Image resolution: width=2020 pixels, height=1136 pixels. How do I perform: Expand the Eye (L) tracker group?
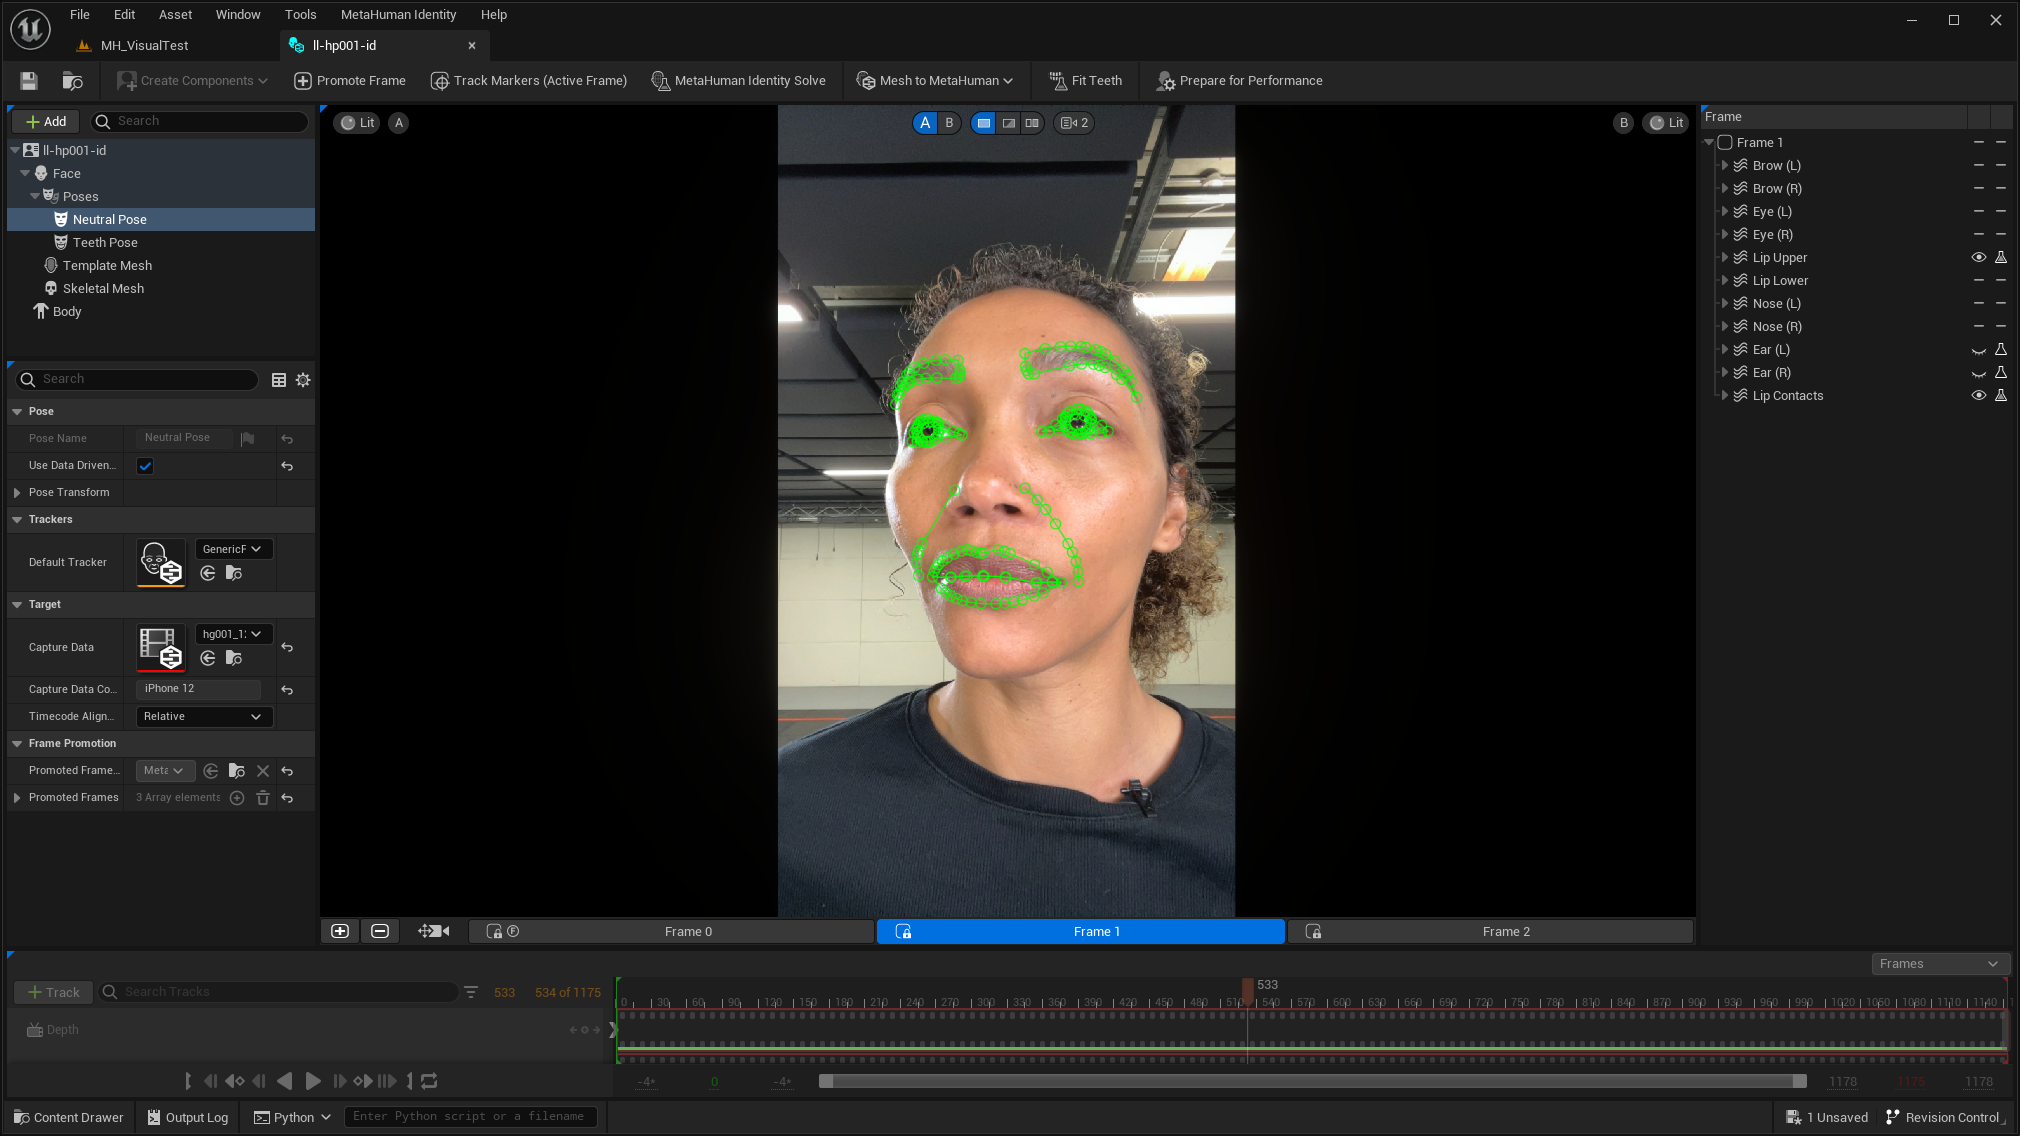click(1726, 211)
